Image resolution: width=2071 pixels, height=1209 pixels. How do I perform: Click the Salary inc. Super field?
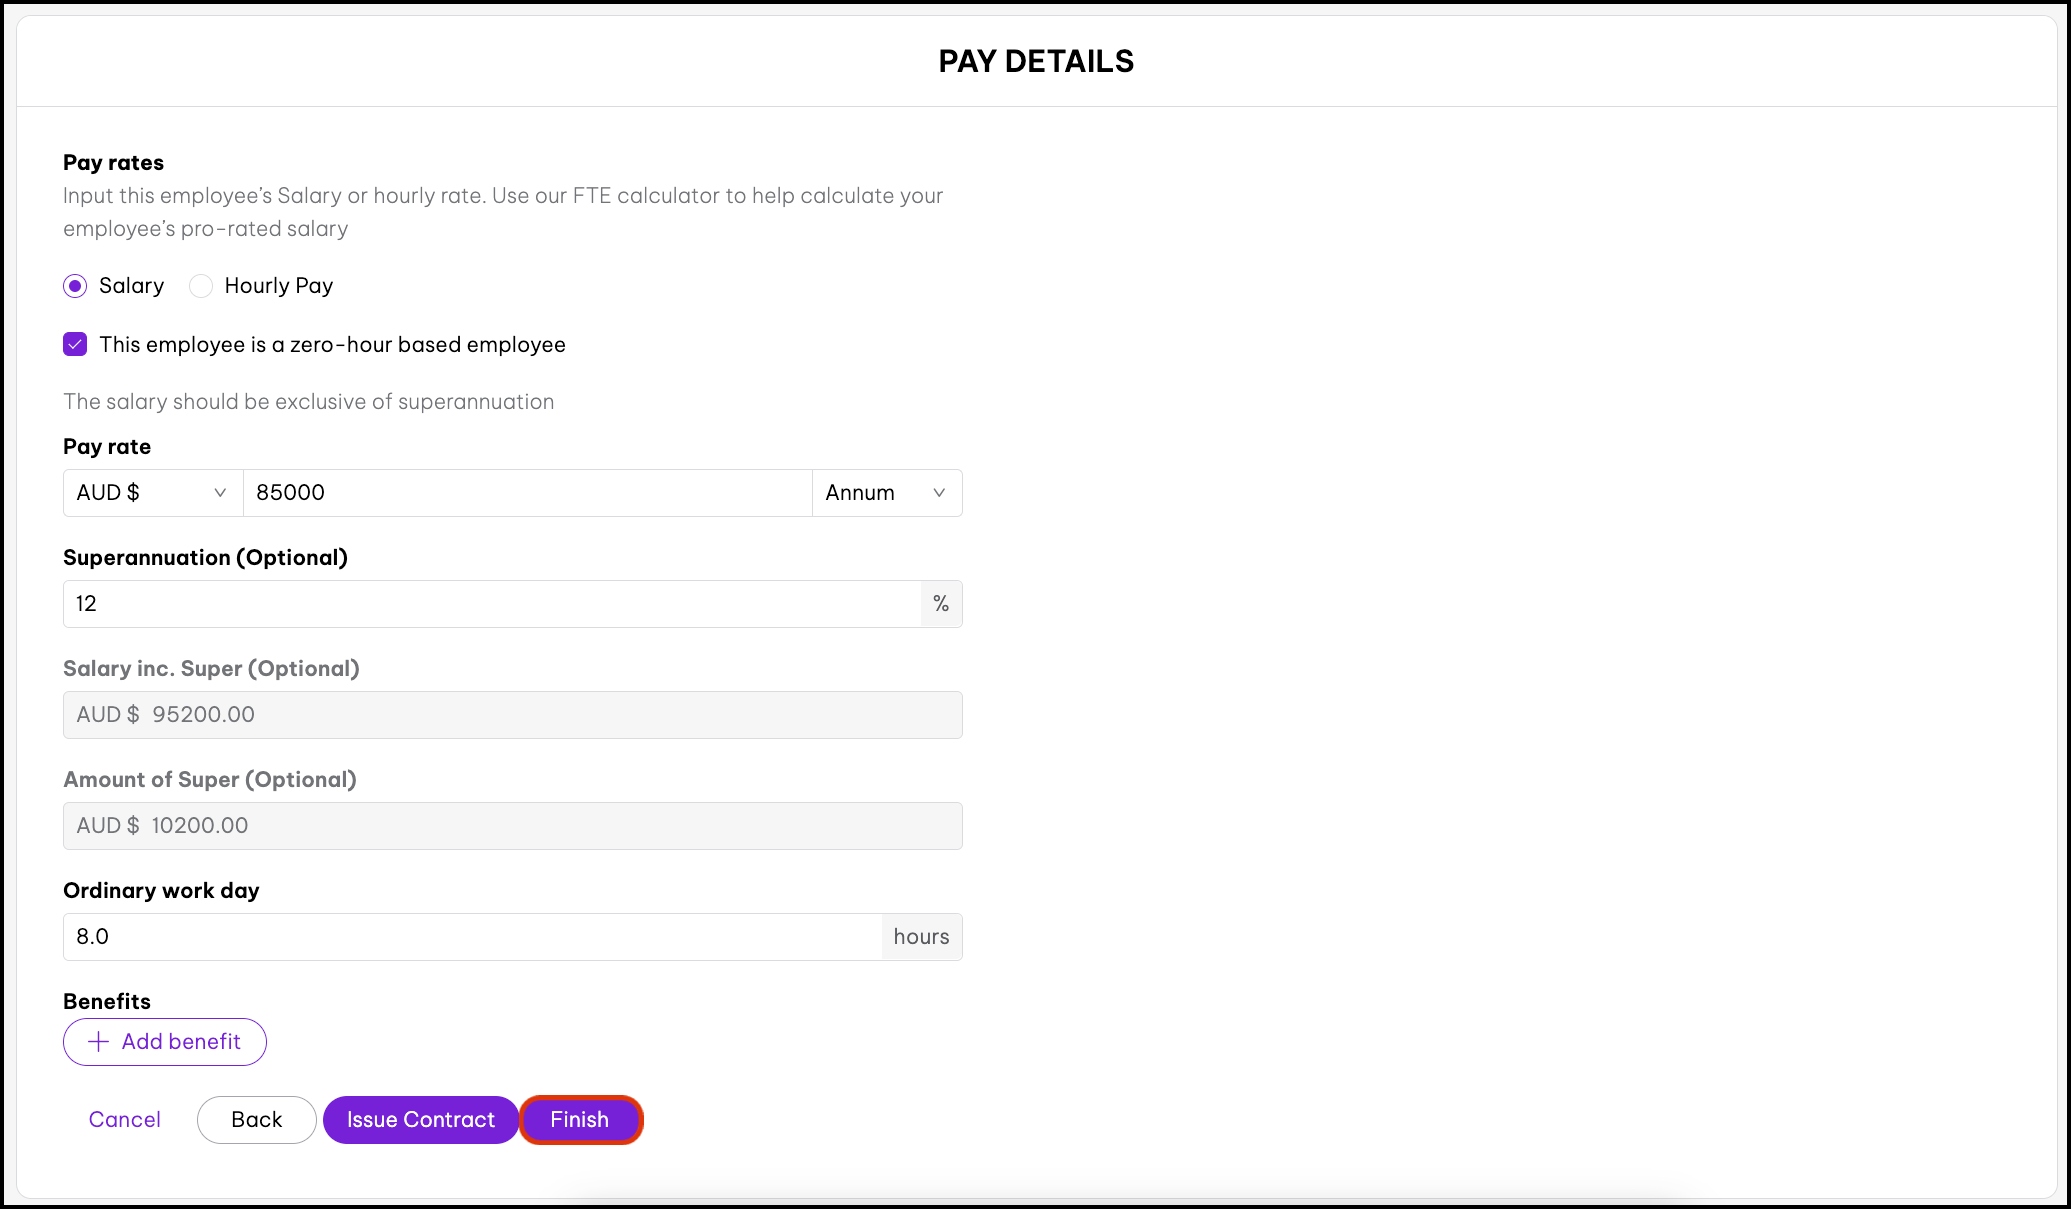(512, 715)
